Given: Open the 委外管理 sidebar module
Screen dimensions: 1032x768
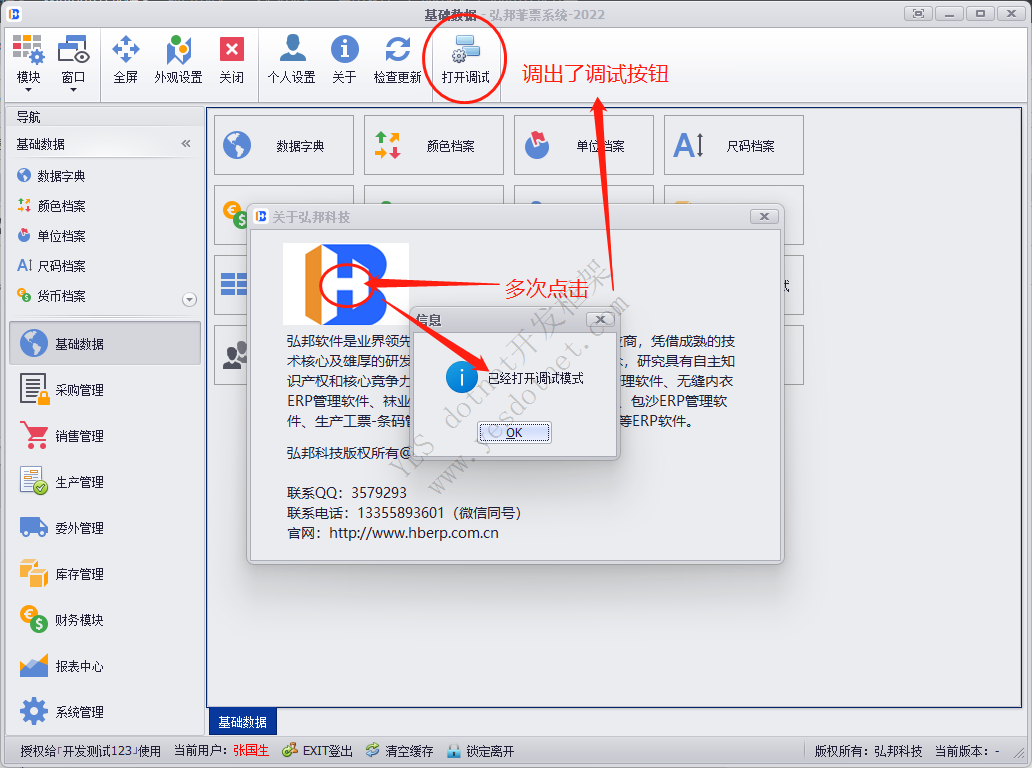Looking at the screenshot, I should 105,528.
